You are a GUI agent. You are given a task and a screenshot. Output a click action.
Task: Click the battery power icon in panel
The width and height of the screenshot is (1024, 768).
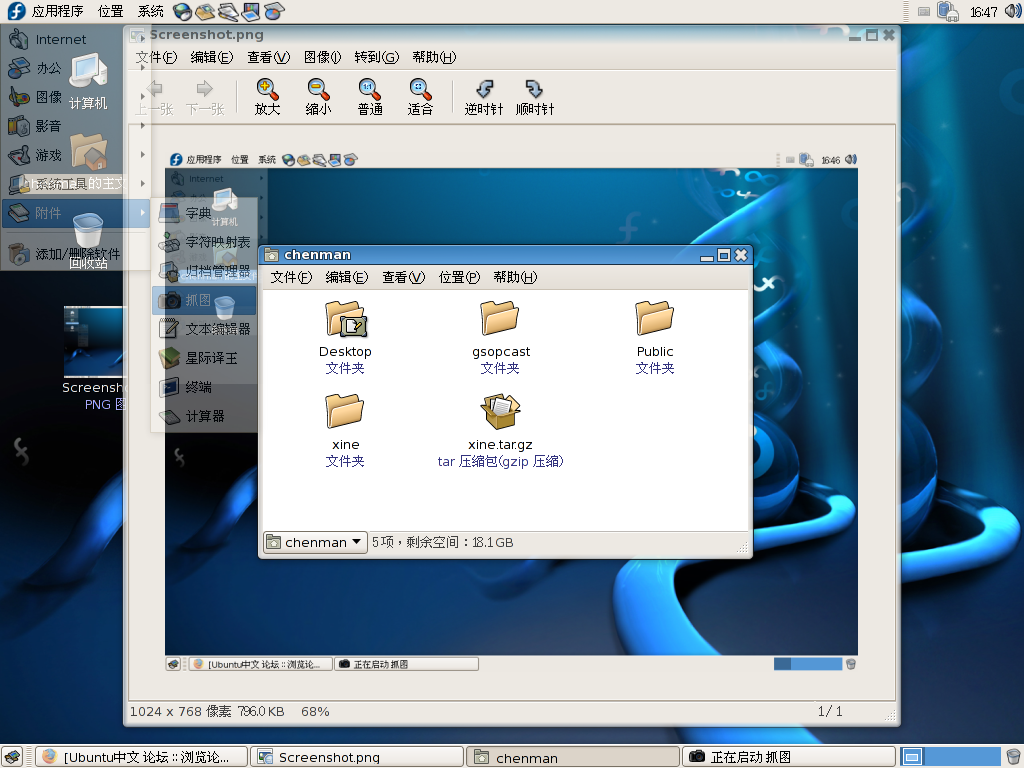click(947, 11)
